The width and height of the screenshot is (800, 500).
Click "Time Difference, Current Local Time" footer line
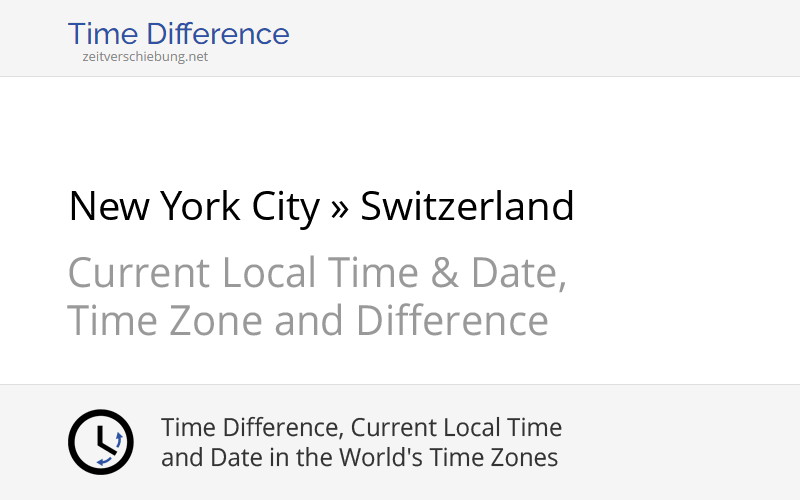coord(361,428)
